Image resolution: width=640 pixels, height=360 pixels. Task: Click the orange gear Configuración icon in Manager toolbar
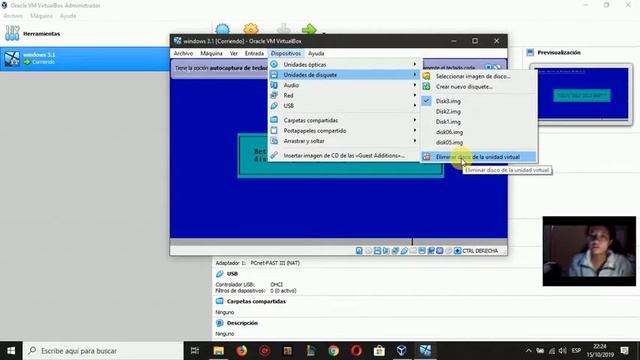(251, 29)
